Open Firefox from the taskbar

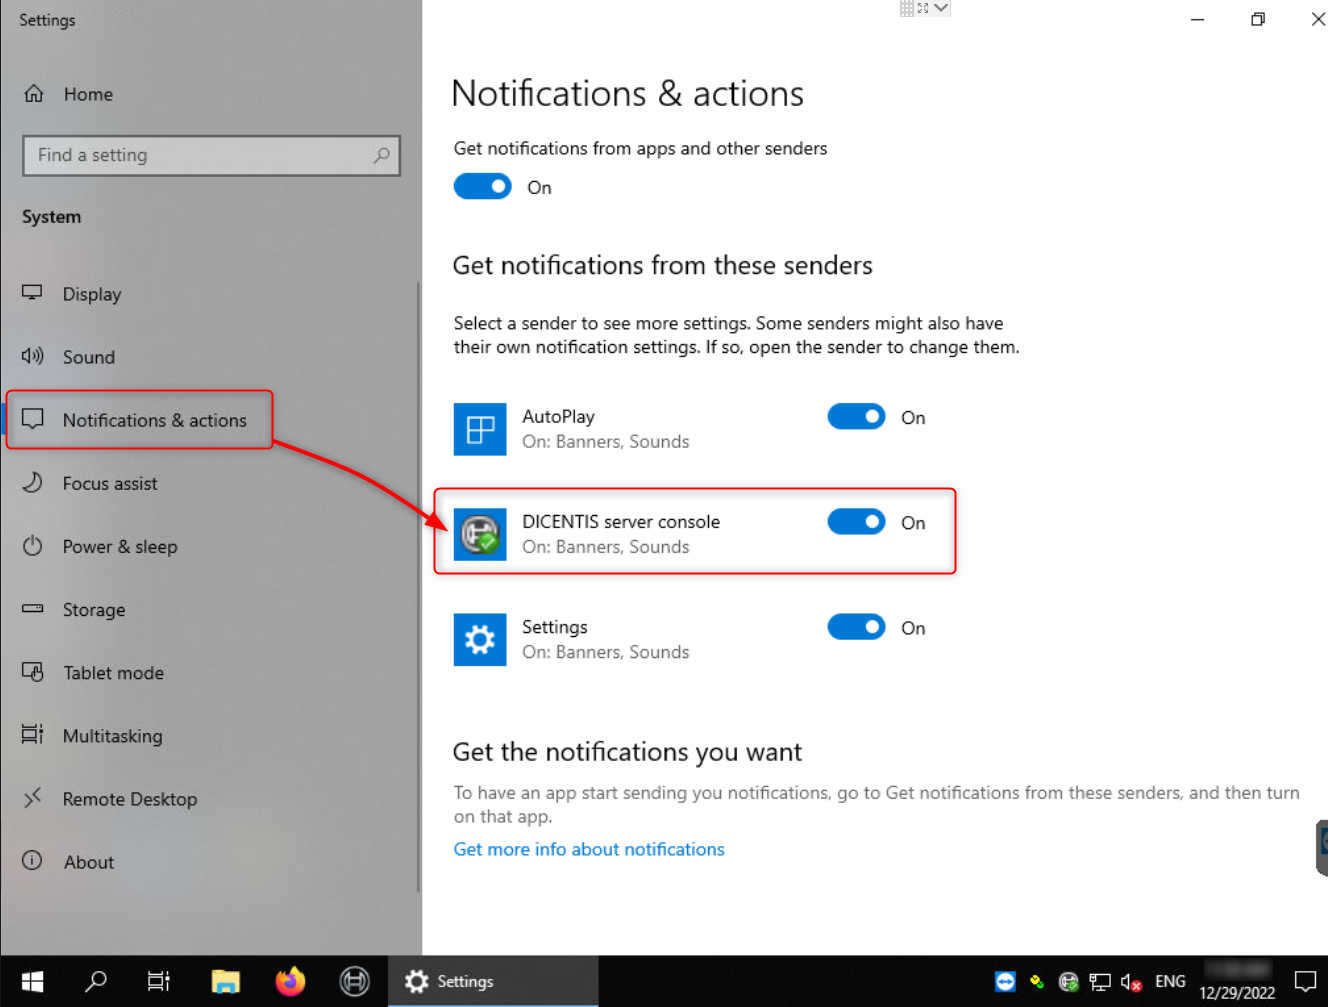click(290, 982)
